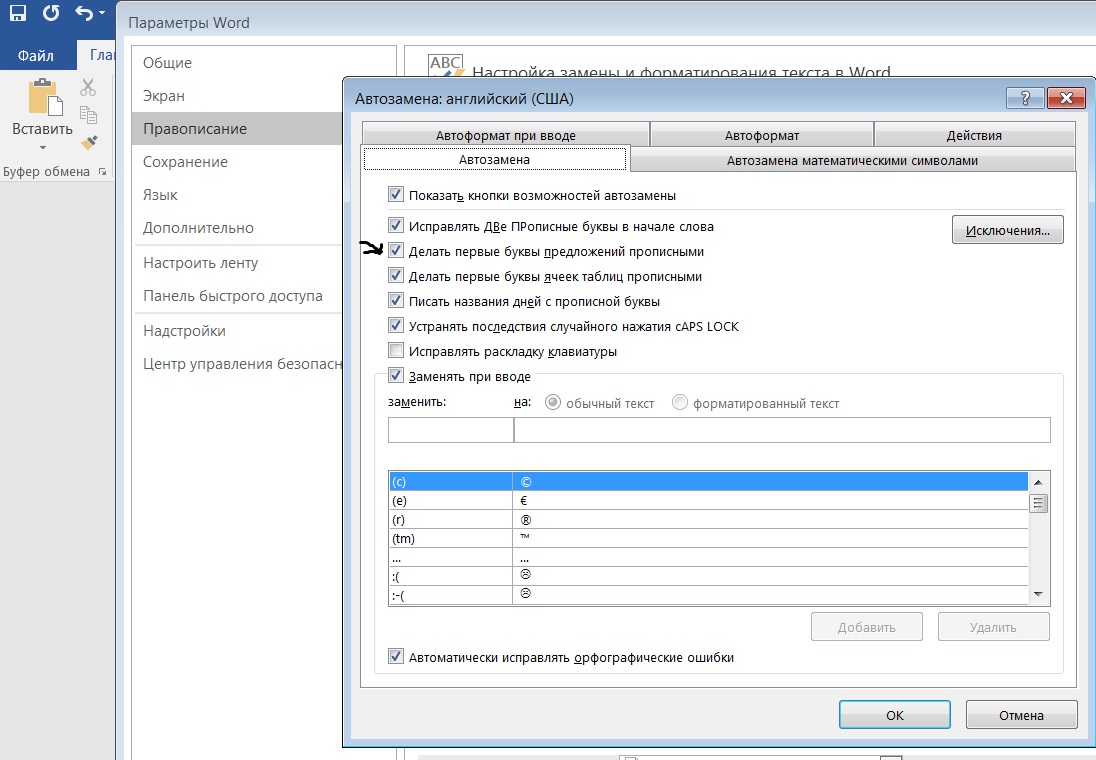
Task: Open the Файл tab
Action: pos(36,55)
